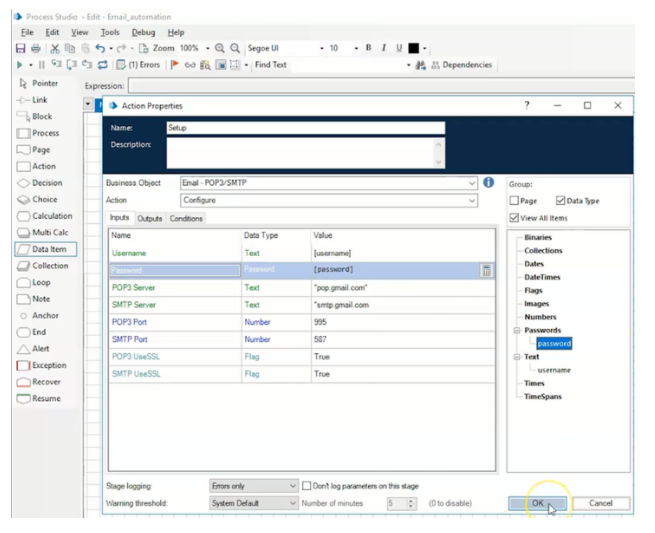Pick the Collection stage tool
The width and height of the screenshot is (655, 533).
[49, 266]
